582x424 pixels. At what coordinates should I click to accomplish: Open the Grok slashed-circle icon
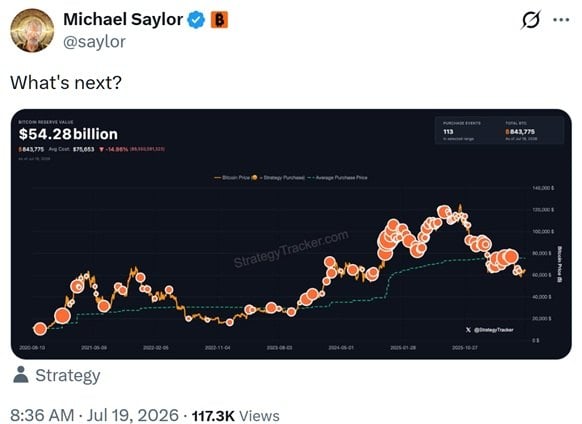point(531,20)
